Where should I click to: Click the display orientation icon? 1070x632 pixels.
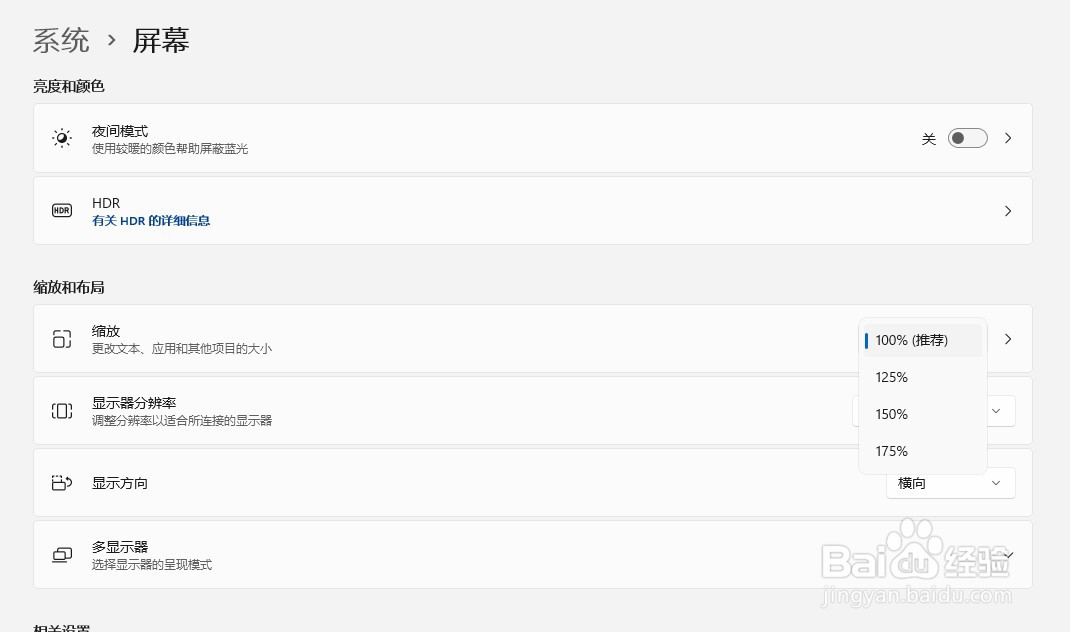61,483
